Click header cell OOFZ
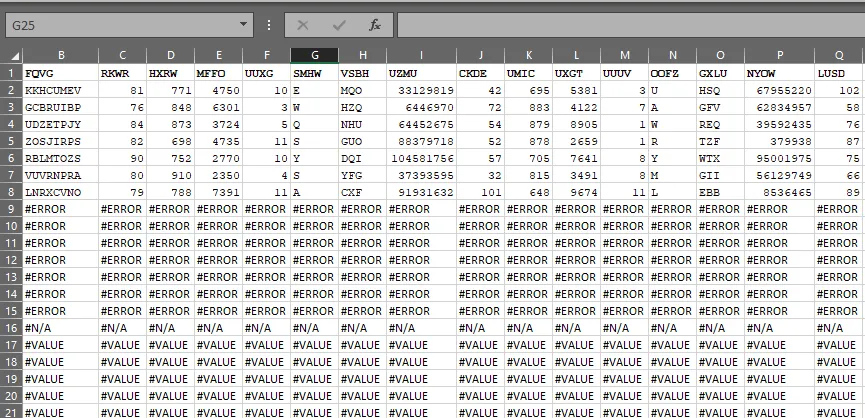This screenshot has width=865, height=418. (x=672, y=73)
